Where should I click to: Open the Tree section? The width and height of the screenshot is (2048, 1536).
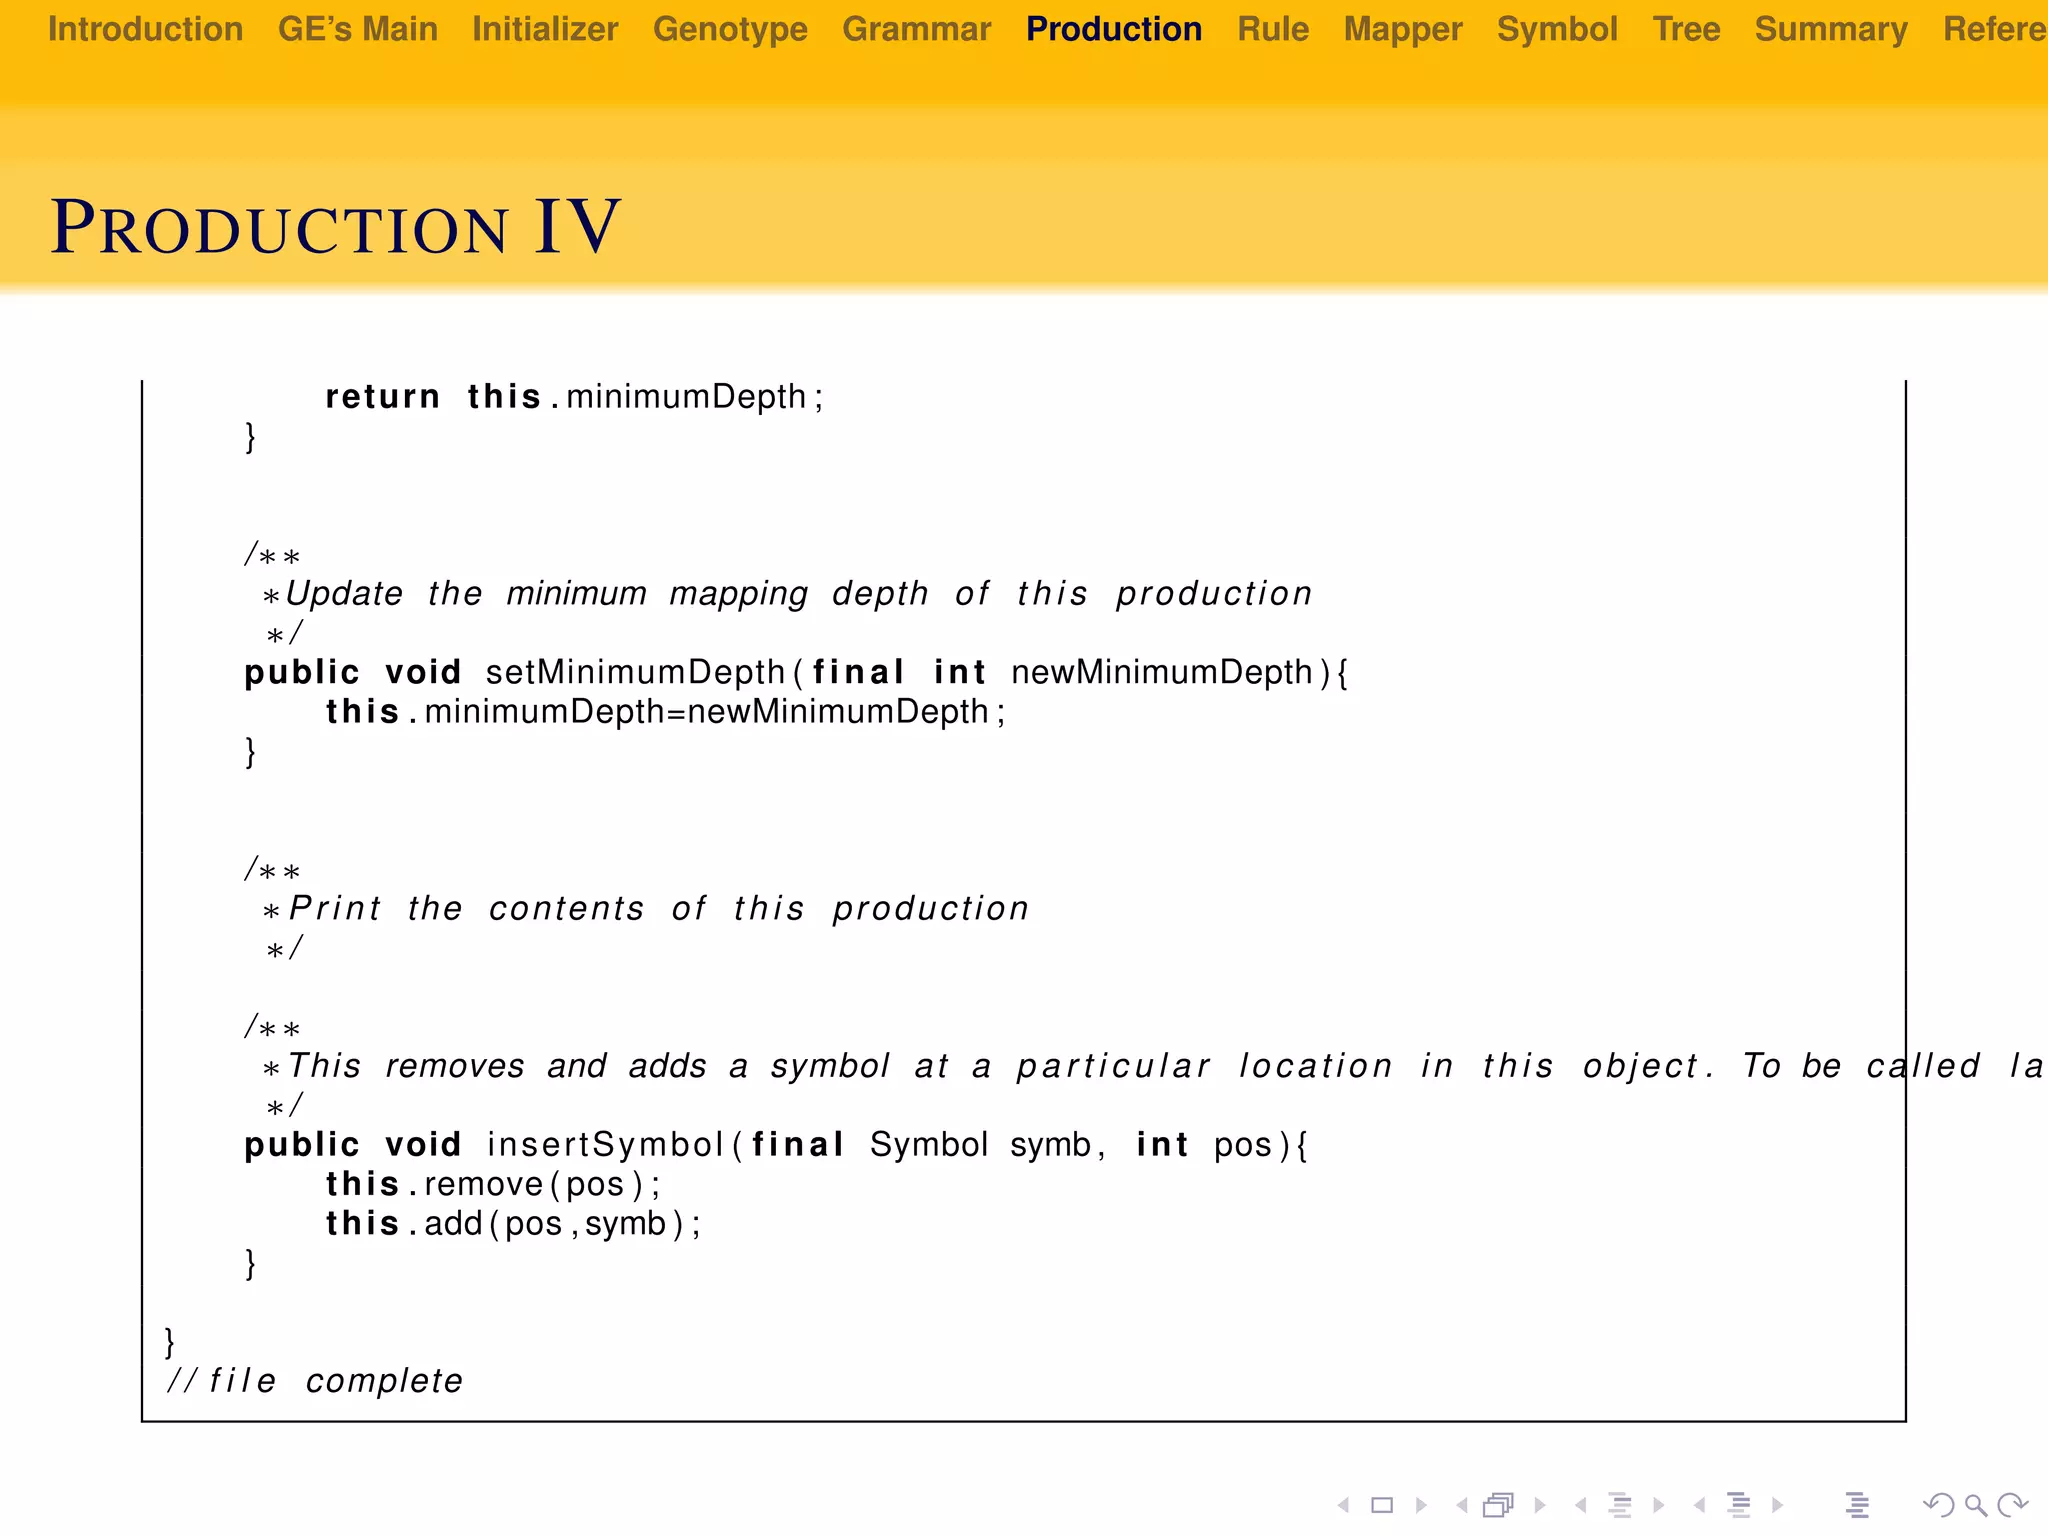click(1686, 29)
